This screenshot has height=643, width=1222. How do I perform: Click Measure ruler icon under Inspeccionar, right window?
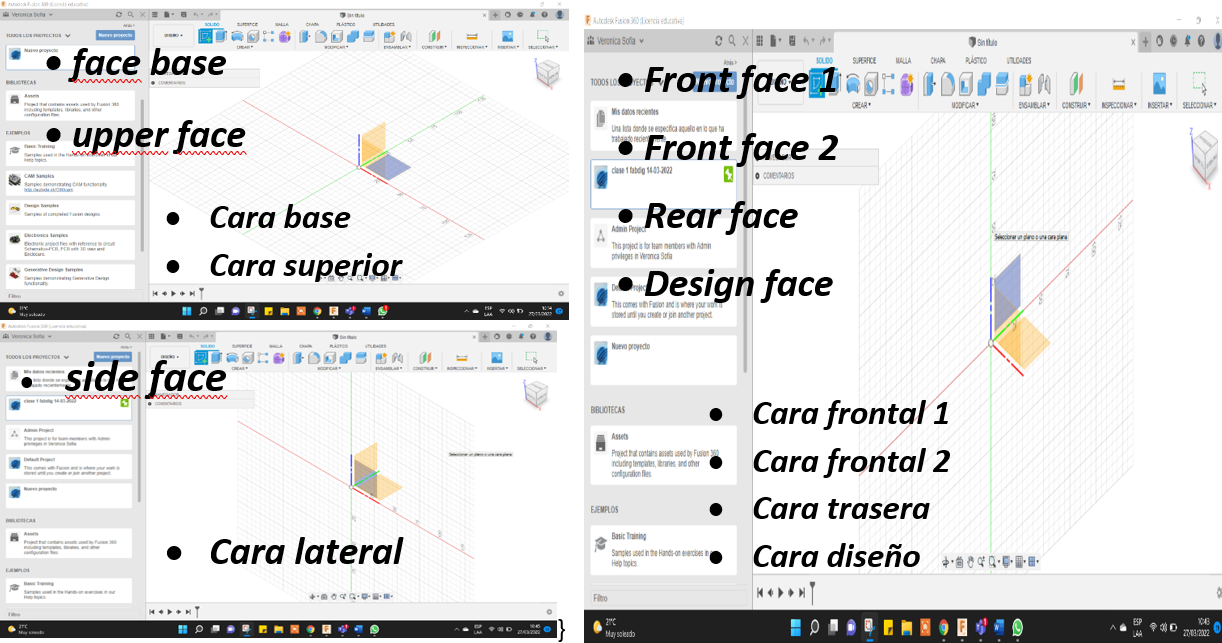coord(1119,84)
